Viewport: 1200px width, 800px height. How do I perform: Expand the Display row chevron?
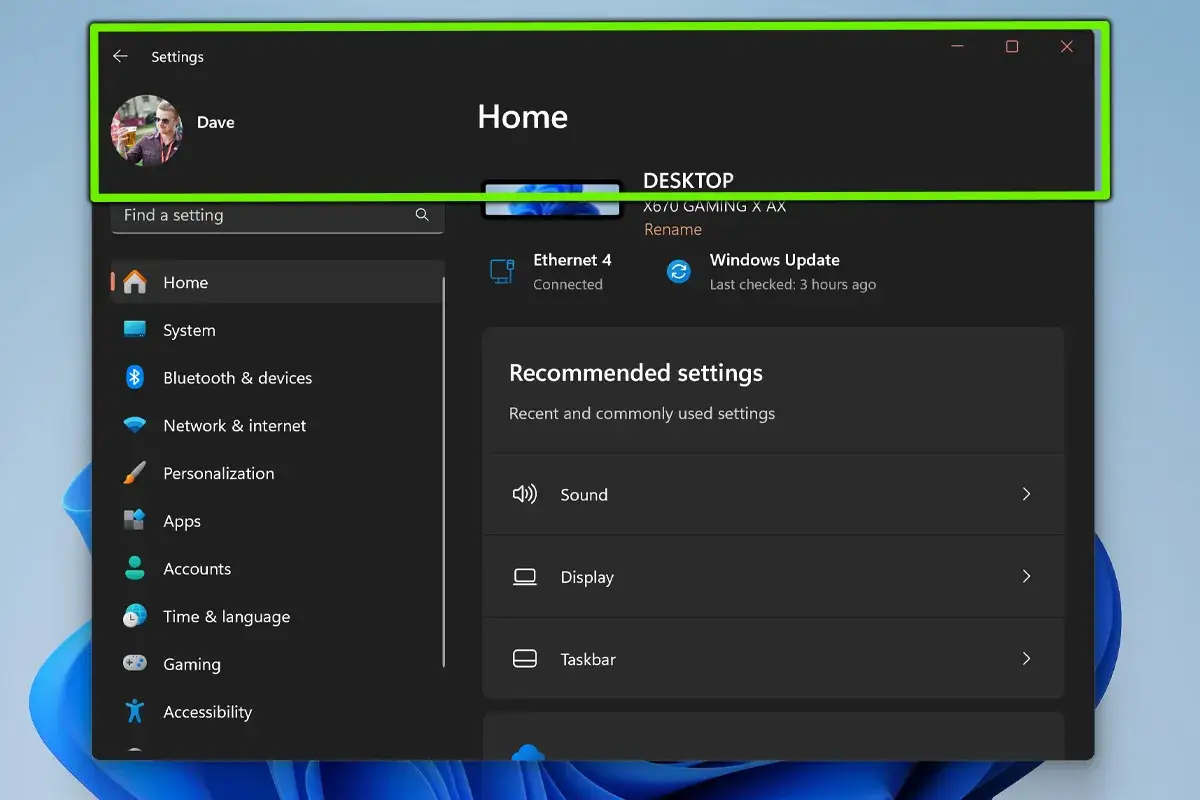(x=1026, y=576)
